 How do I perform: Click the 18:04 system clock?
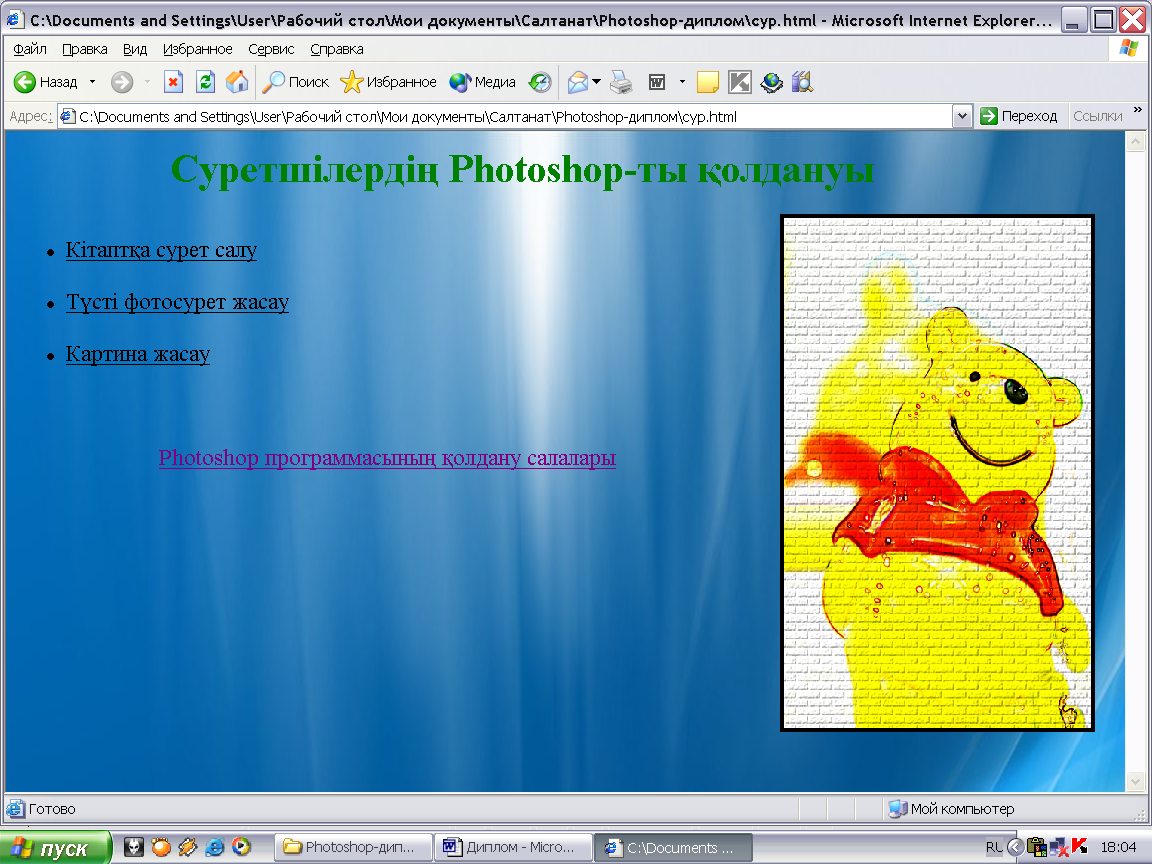(1118, 847)
